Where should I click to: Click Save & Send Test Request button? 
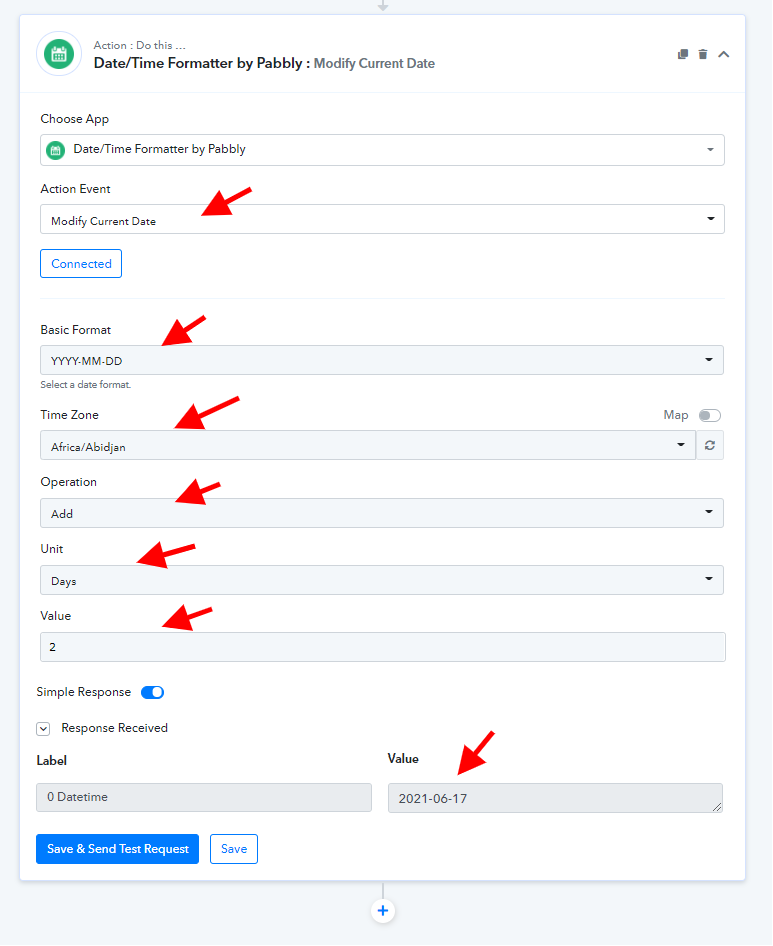[x=118, y=849]
